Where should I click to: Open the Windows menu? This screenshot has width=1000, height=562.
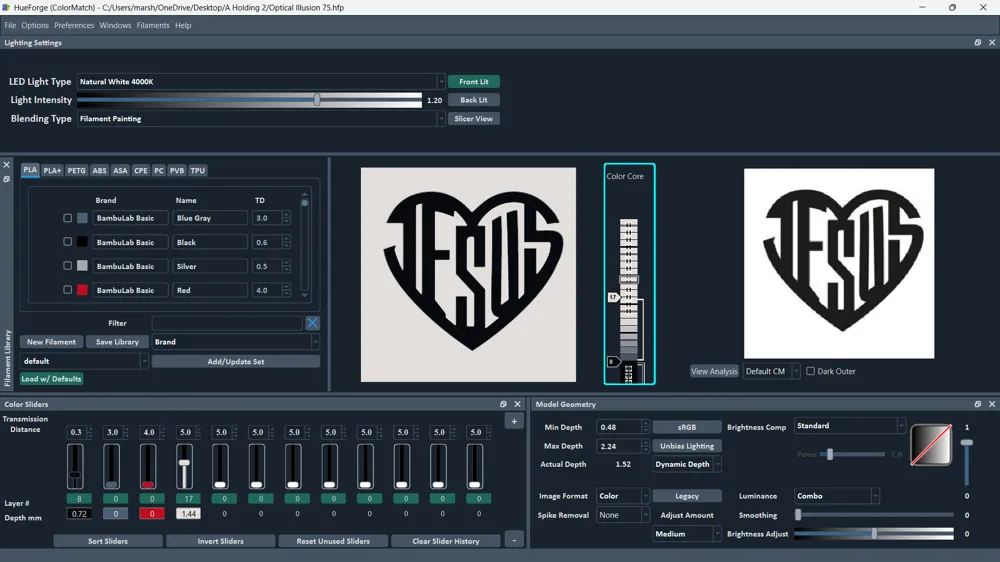115,26
